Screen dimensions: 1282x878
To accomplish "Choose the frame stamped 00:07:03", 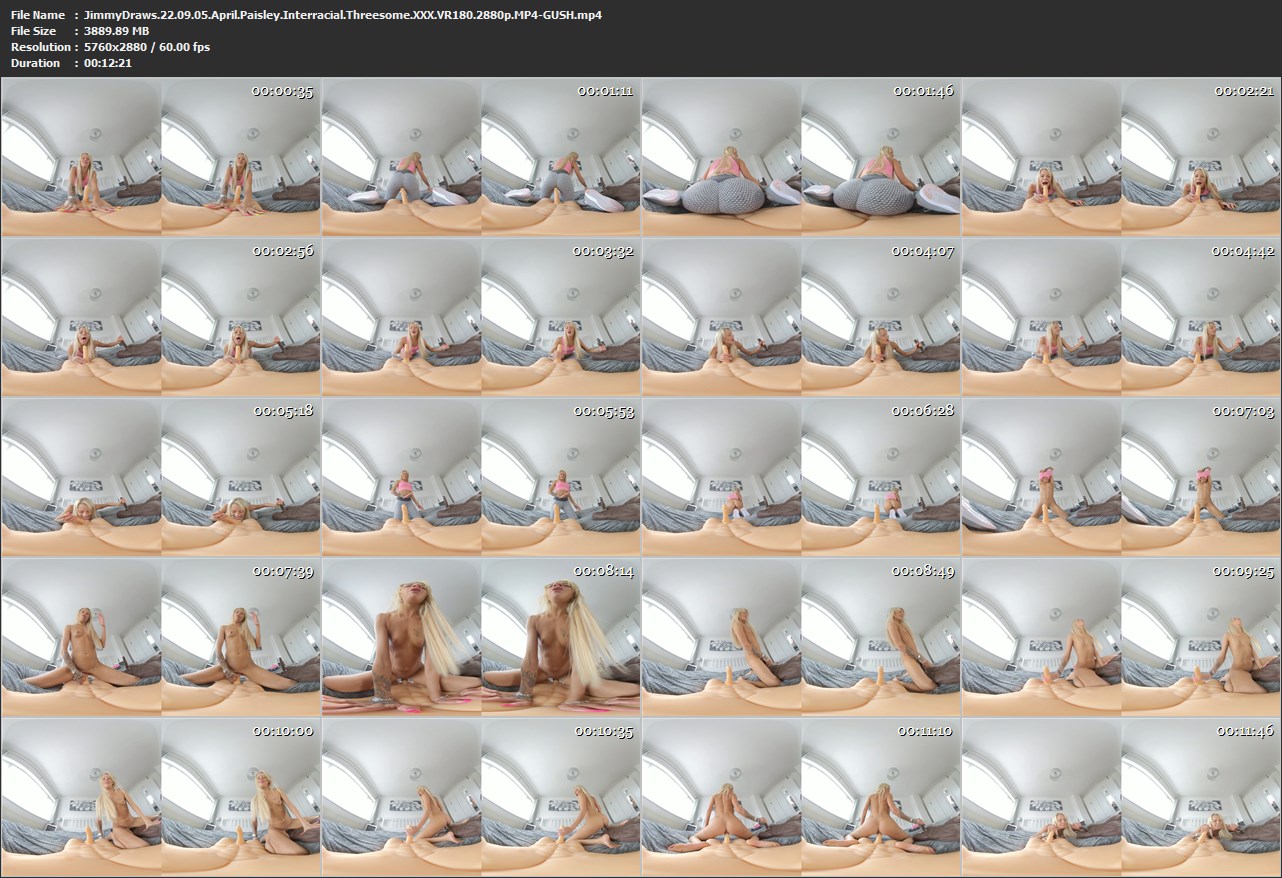I will click(1120, 478).
